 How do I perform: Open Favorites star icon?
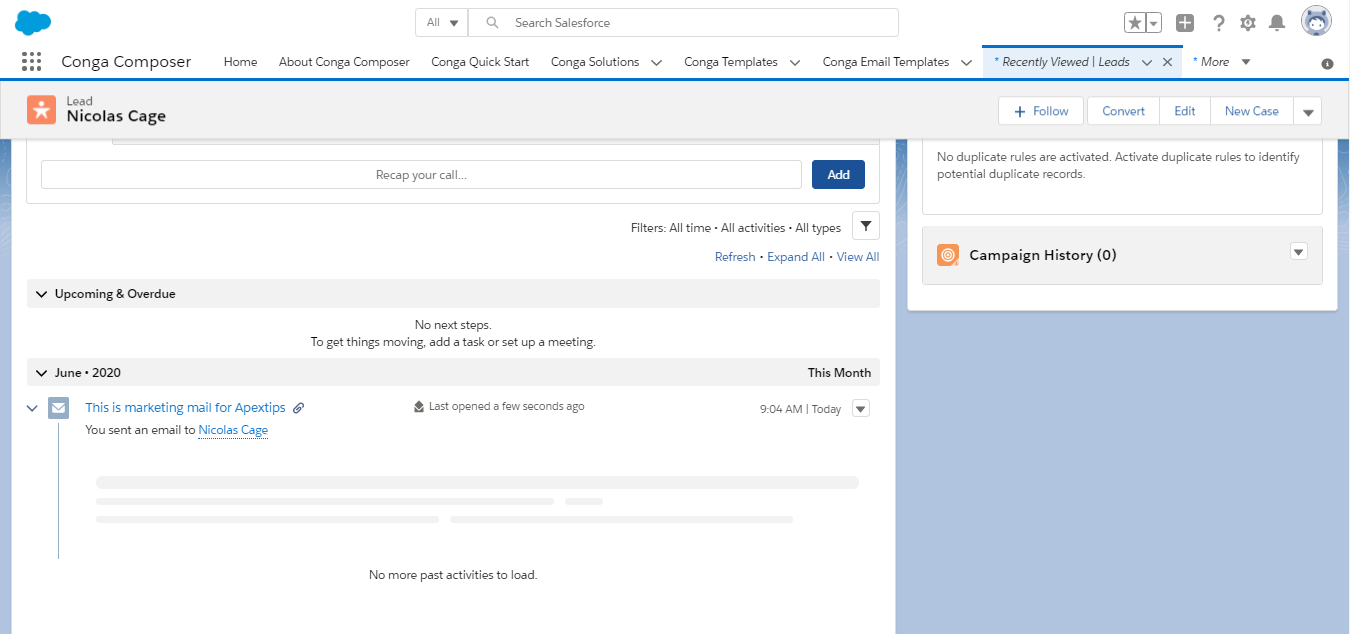1134,23
